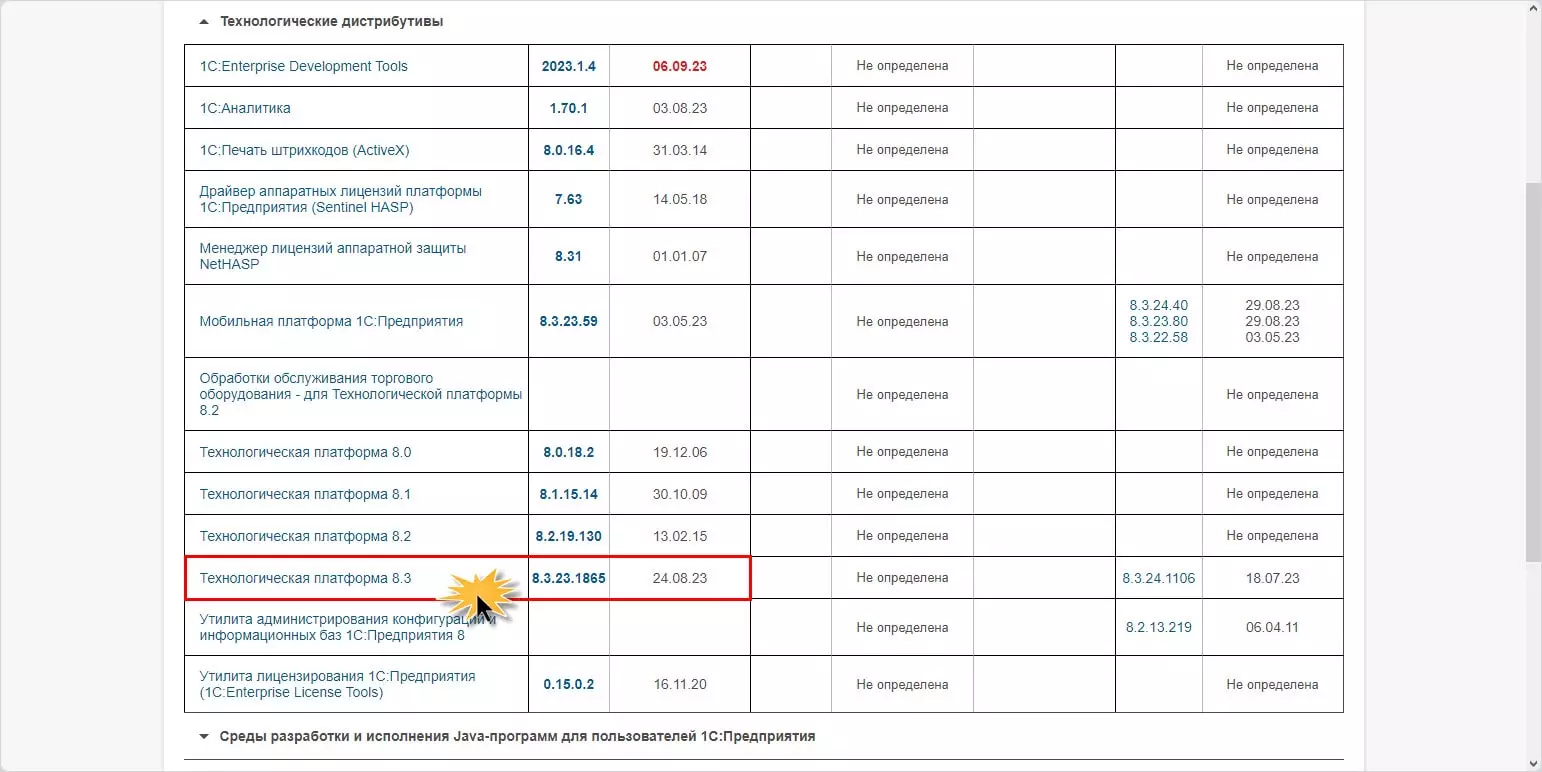
Task: Open test version 8.3.24.1106 link
Action: (x=1159, y=578)
